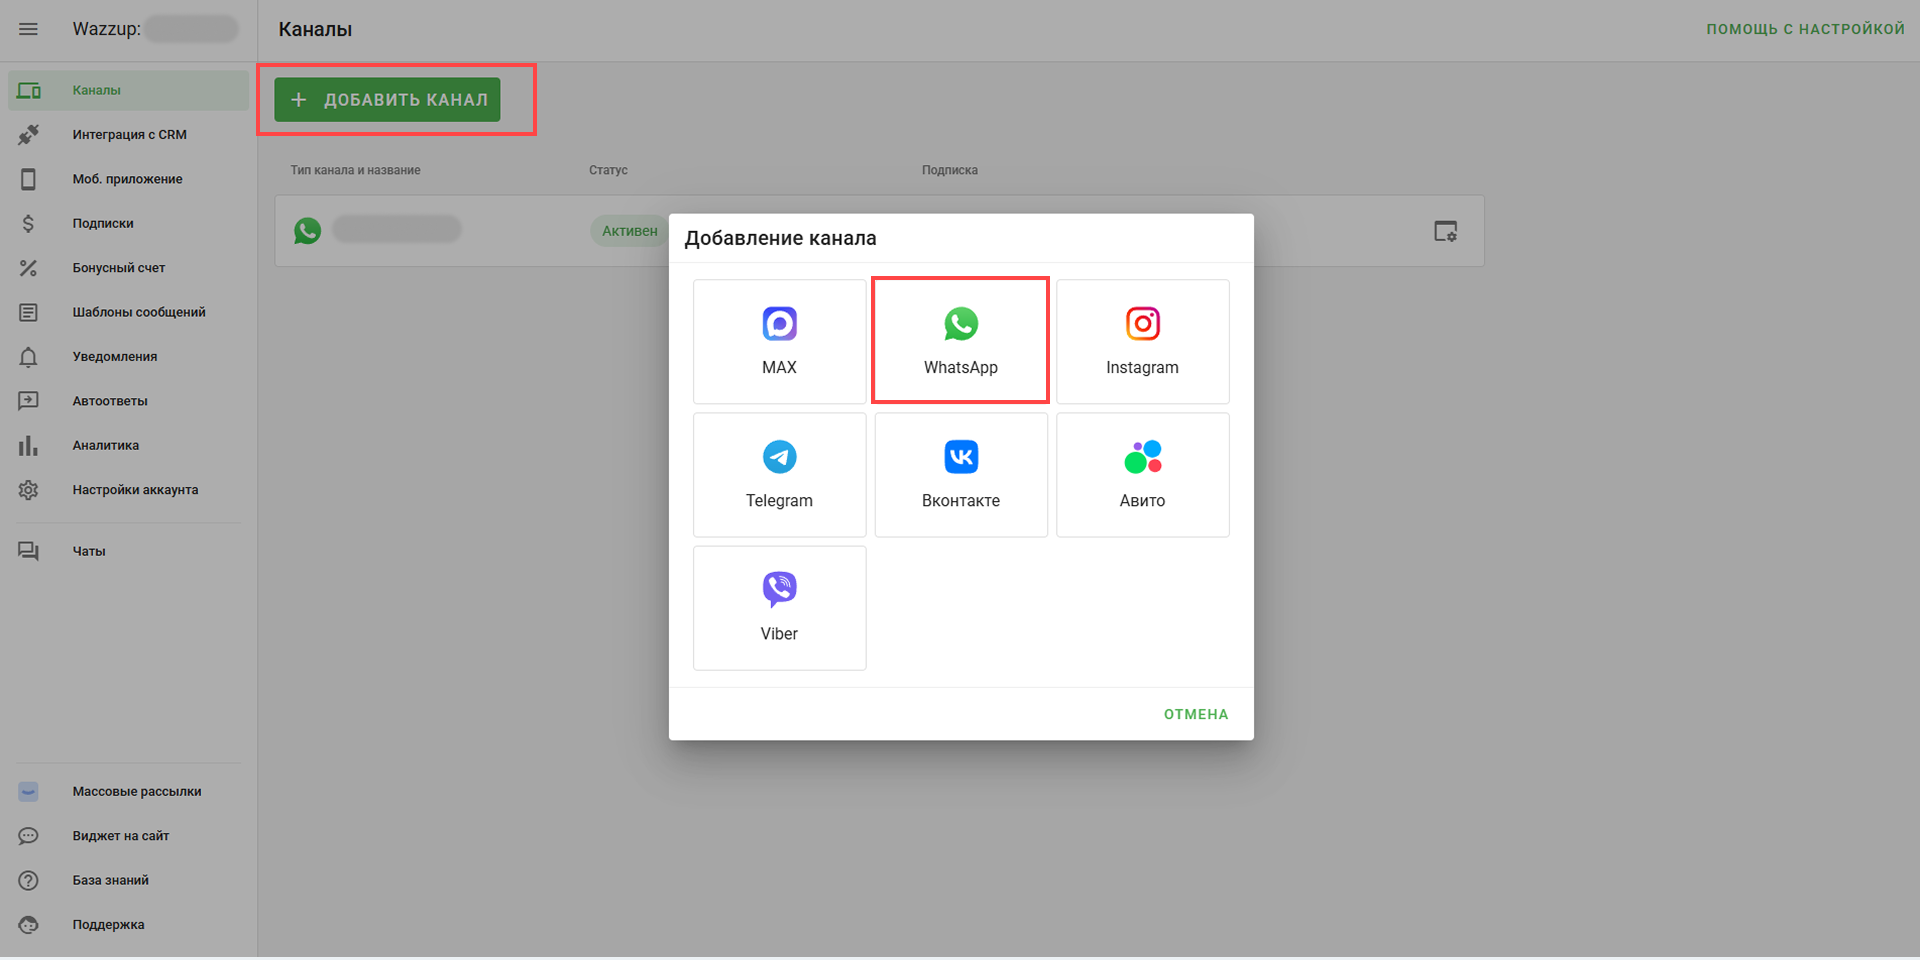Click the Массовые рассылки icon
This screenshot has width=1920, height=960.
click(28, 792)
